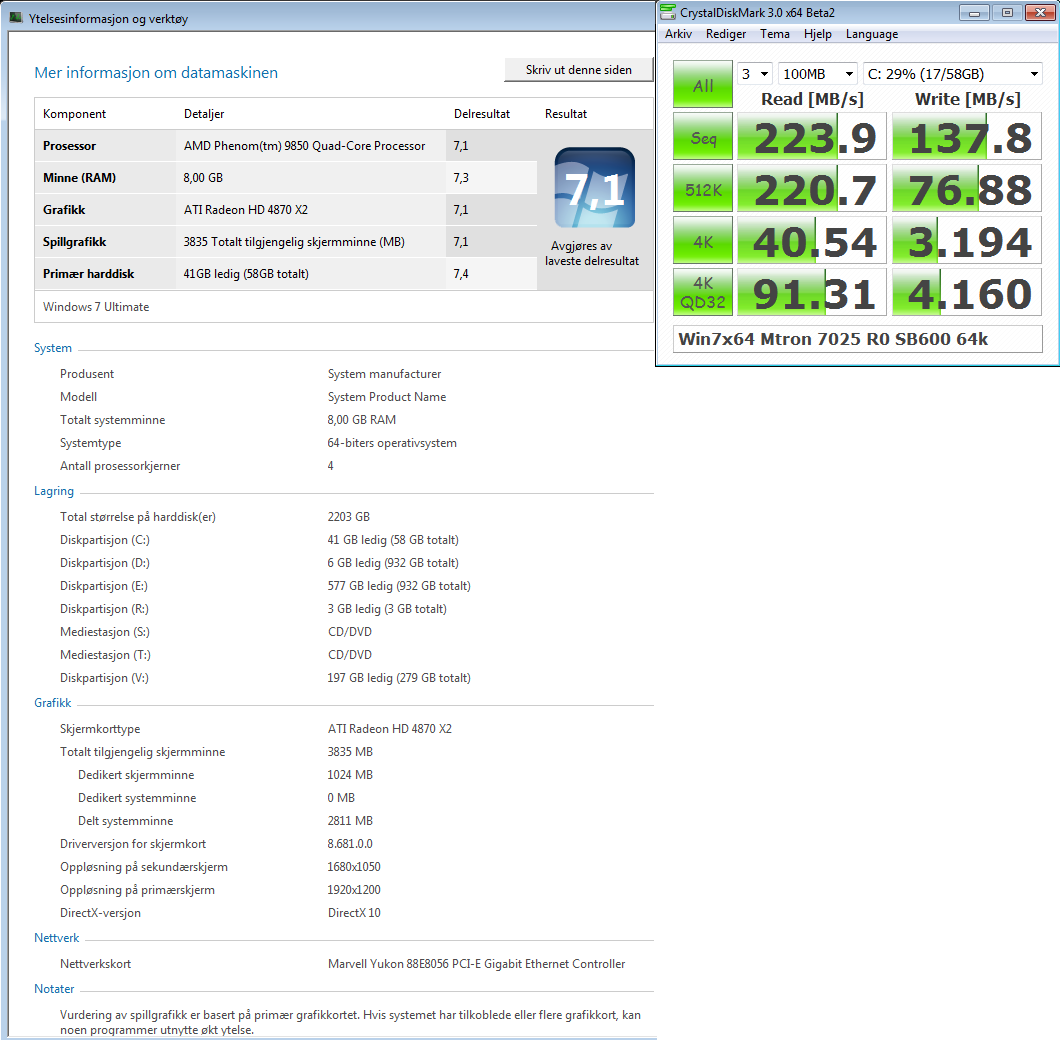Image resolution: width=1060 pixels, height=1040 pixels.
Task: Select the Grafikk component row label
Action: 64,210
